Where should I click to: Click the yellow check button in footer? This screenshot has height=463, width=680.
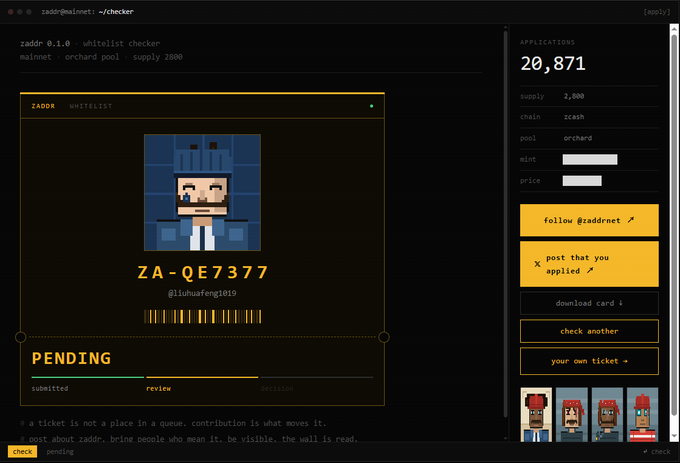click(23, 452)
